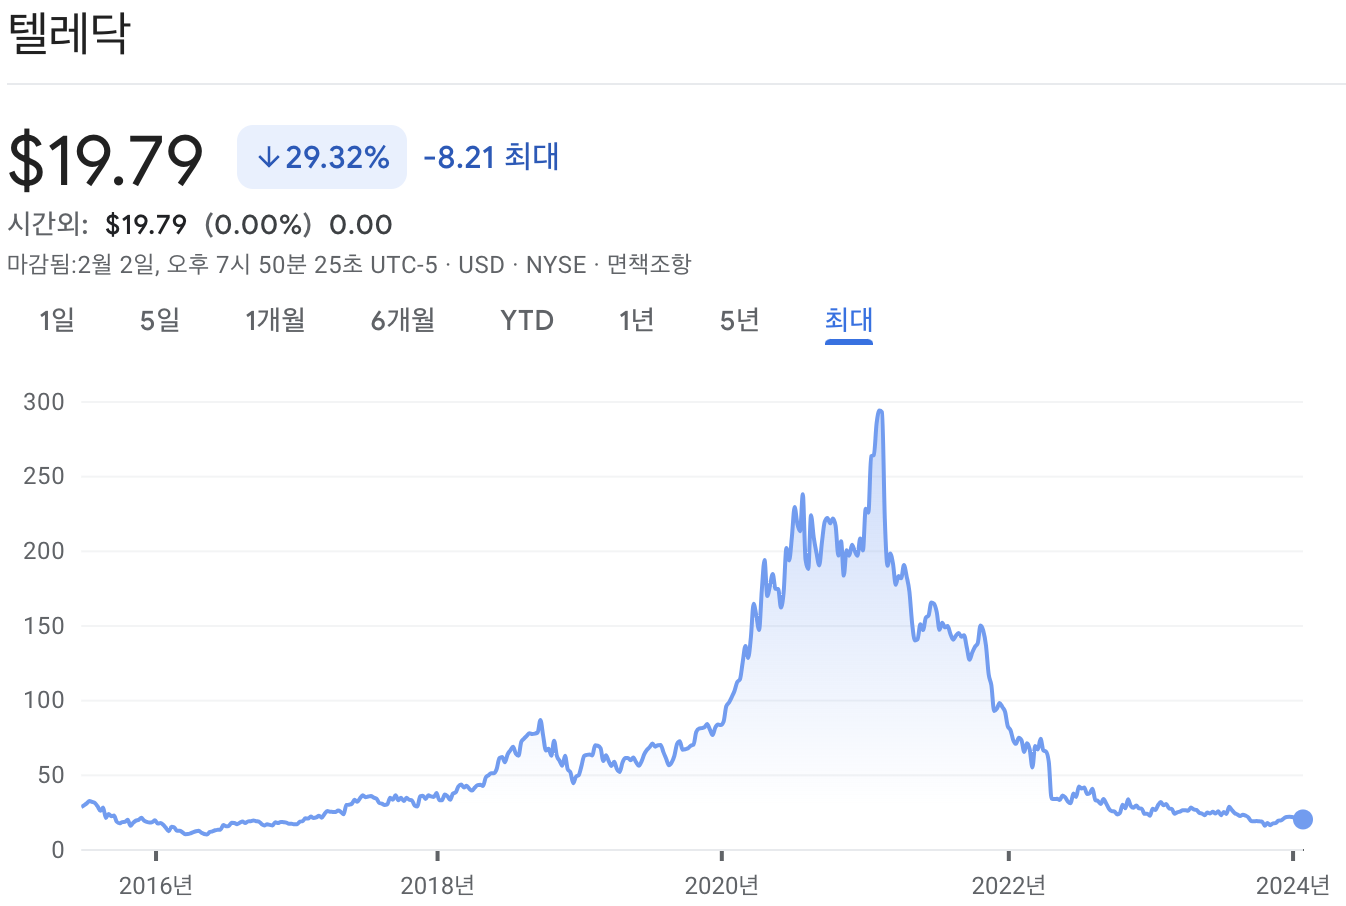Select the 6개월 time range
The height and width of the screenshot is (906, 1346).
pyautogui.click(x=401, y=320)
